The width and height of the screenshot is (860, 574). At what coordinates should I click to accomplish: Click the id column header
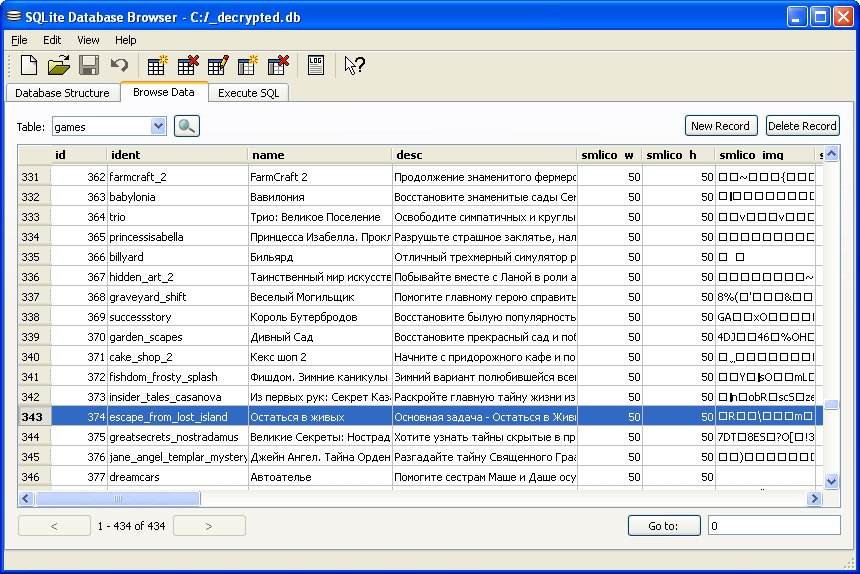[78, 155]
